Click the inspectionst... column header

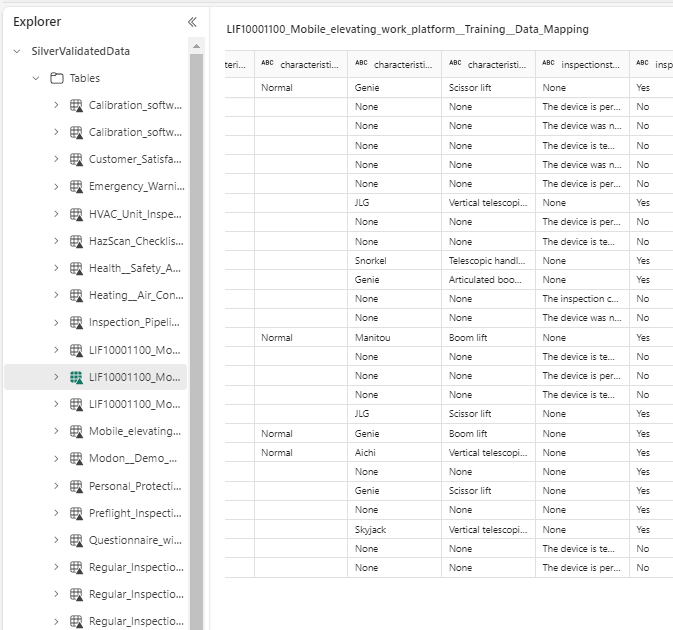click(580, 64)
